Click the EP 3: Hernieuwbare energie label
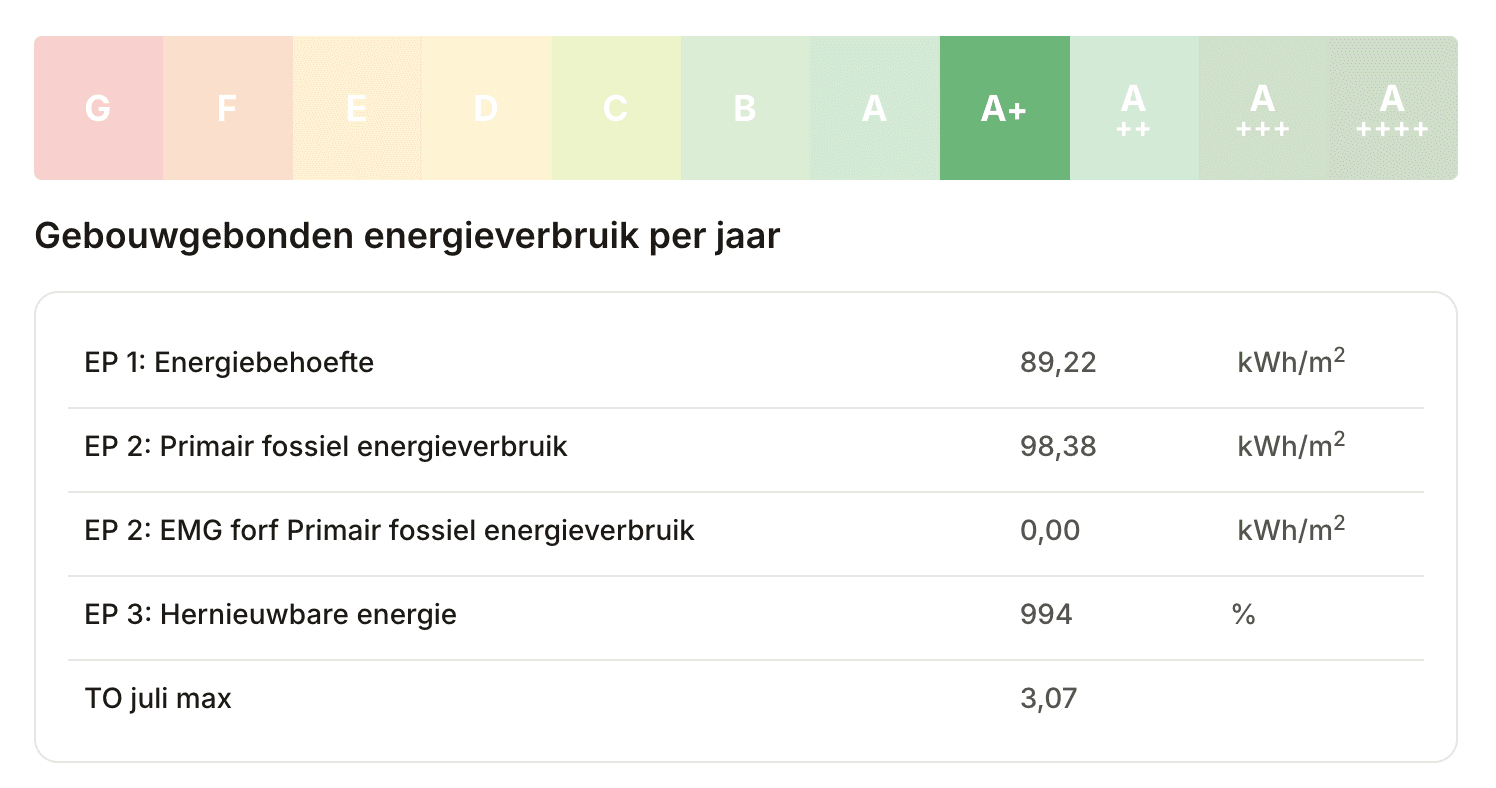 click(271, 614)
